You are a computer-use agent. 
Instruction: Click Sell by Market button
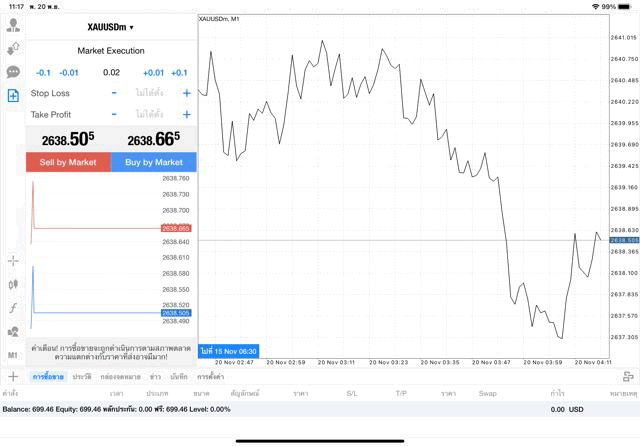(x=68, y=162)
